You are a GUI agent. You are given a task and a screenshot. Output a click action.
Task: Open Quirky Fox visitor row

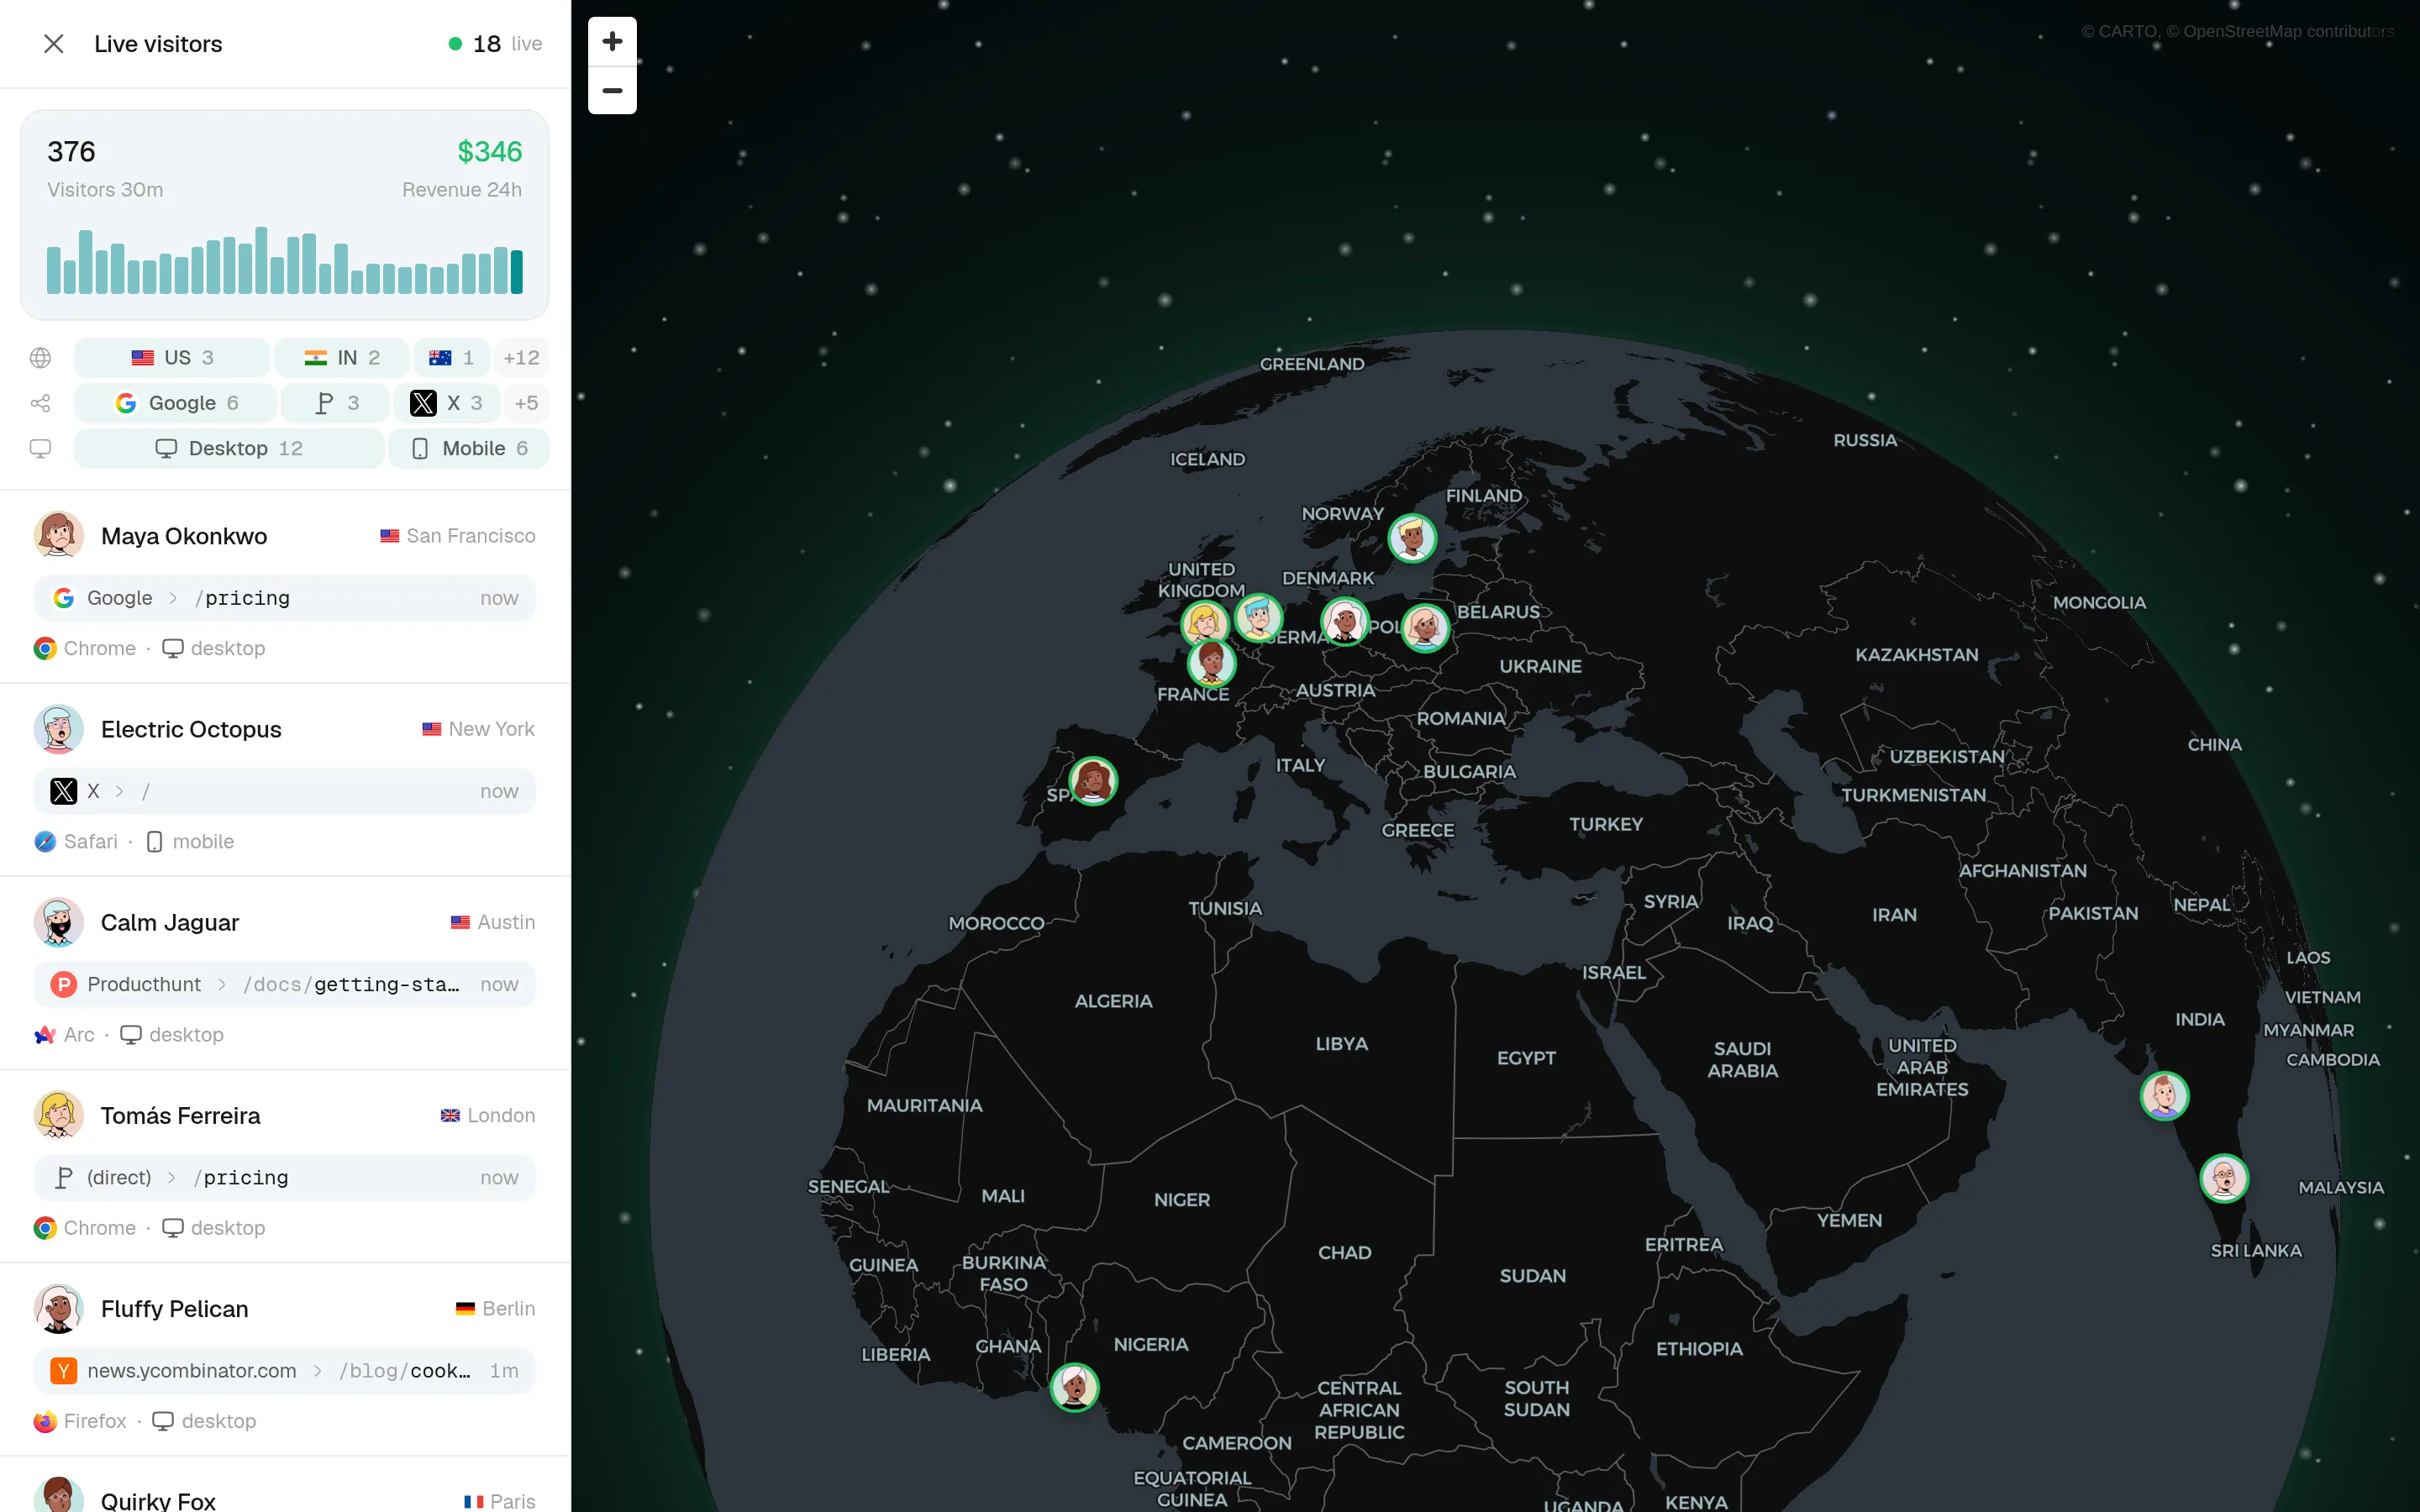(285, 1485)
